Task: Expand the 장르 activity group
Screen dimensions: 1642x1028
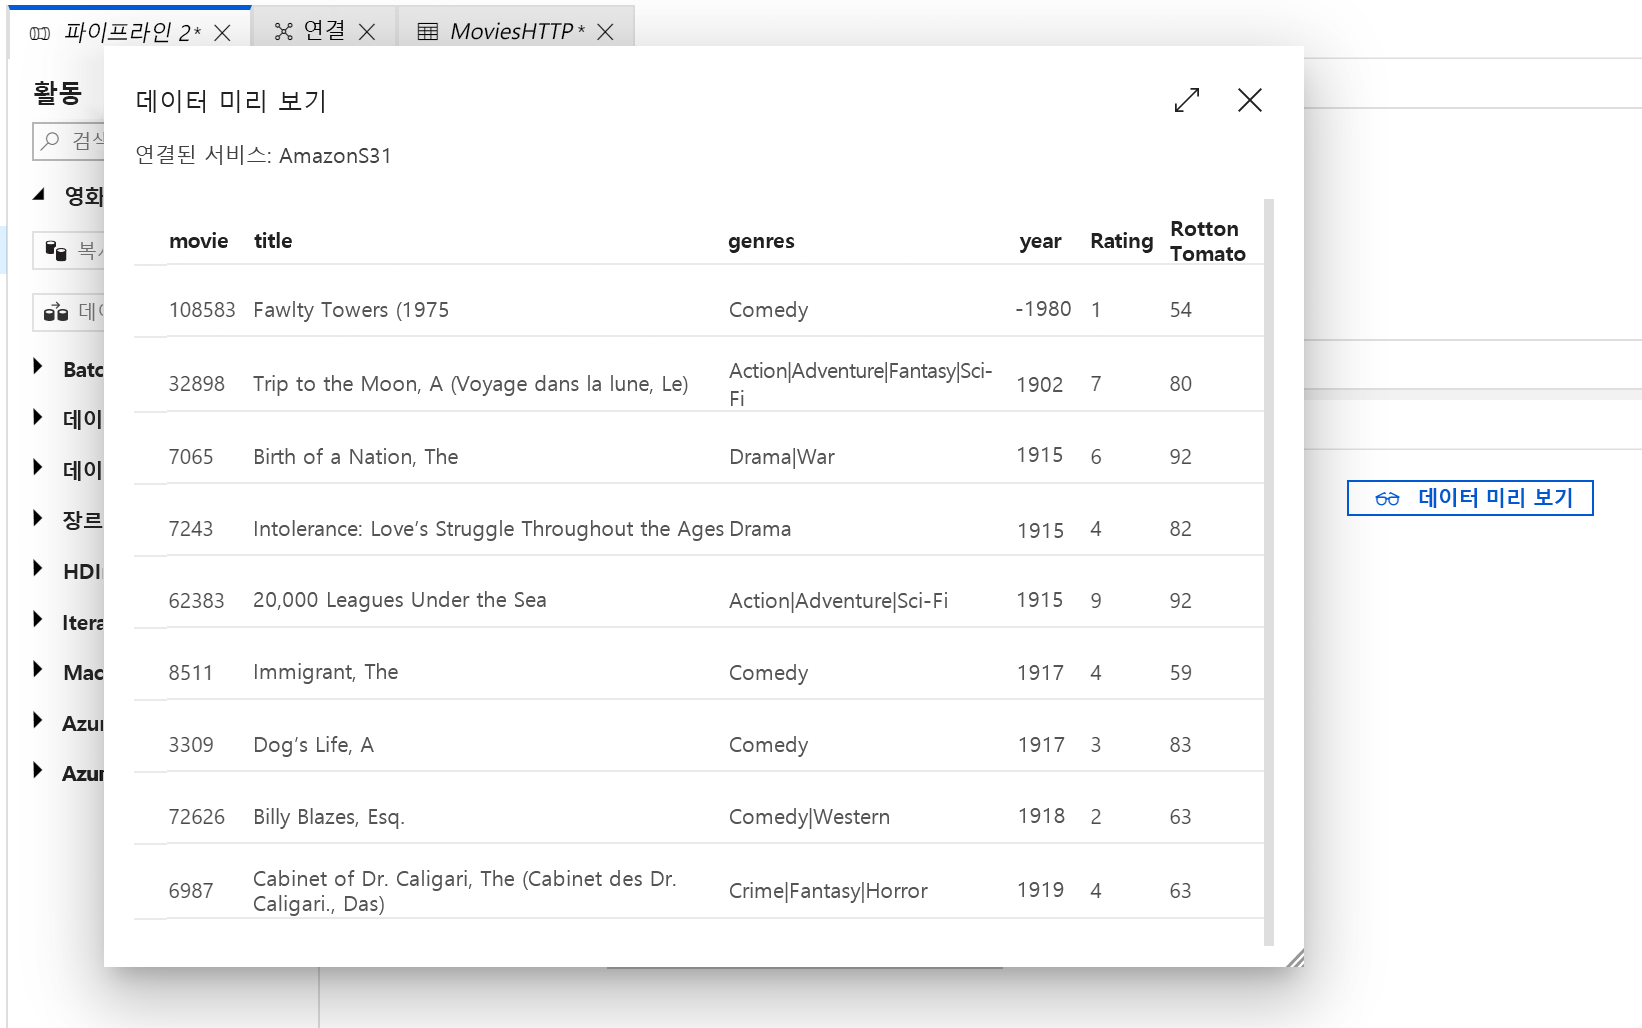Action: point(38,518)
